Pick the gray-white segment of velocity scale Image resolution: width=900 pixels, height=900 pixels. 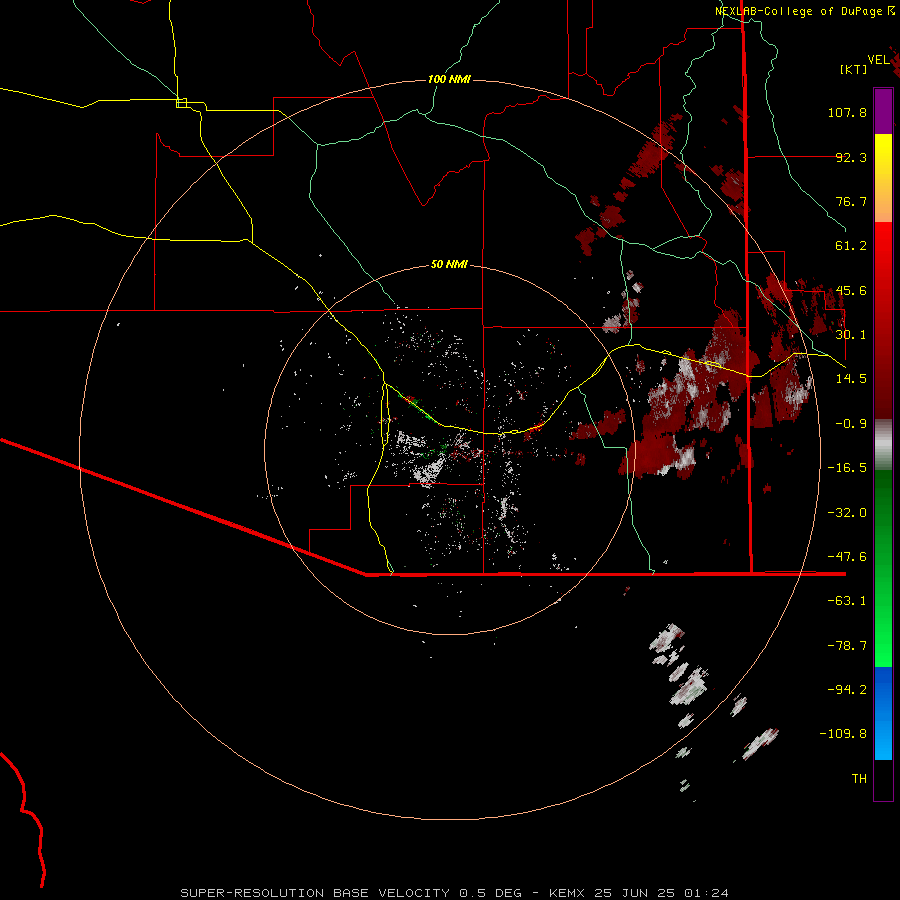pos(883,445)
